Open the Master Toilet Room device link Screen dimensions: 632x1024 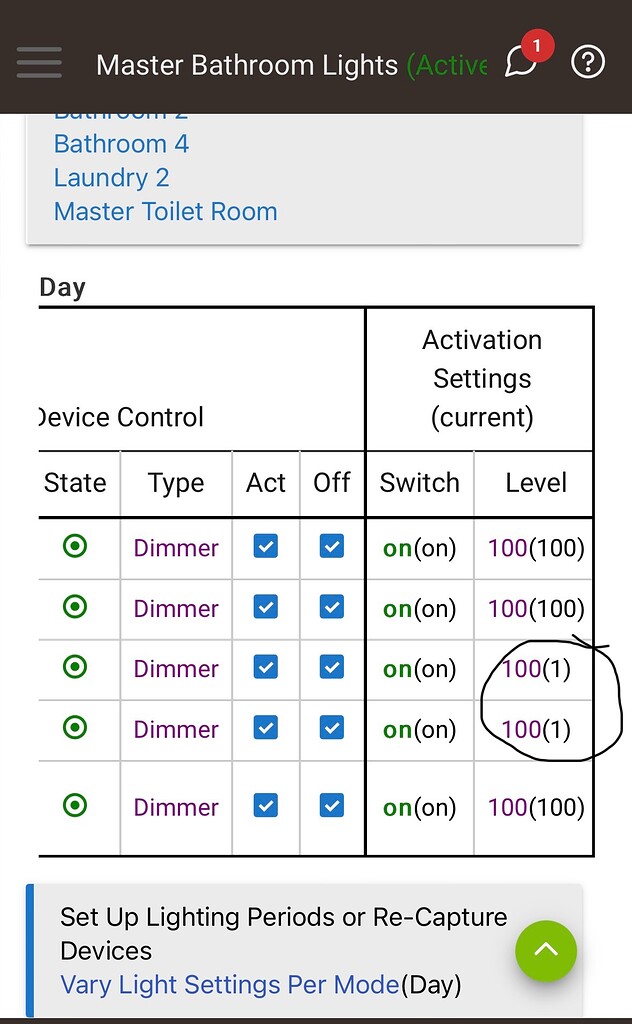[x=165, y=211]
